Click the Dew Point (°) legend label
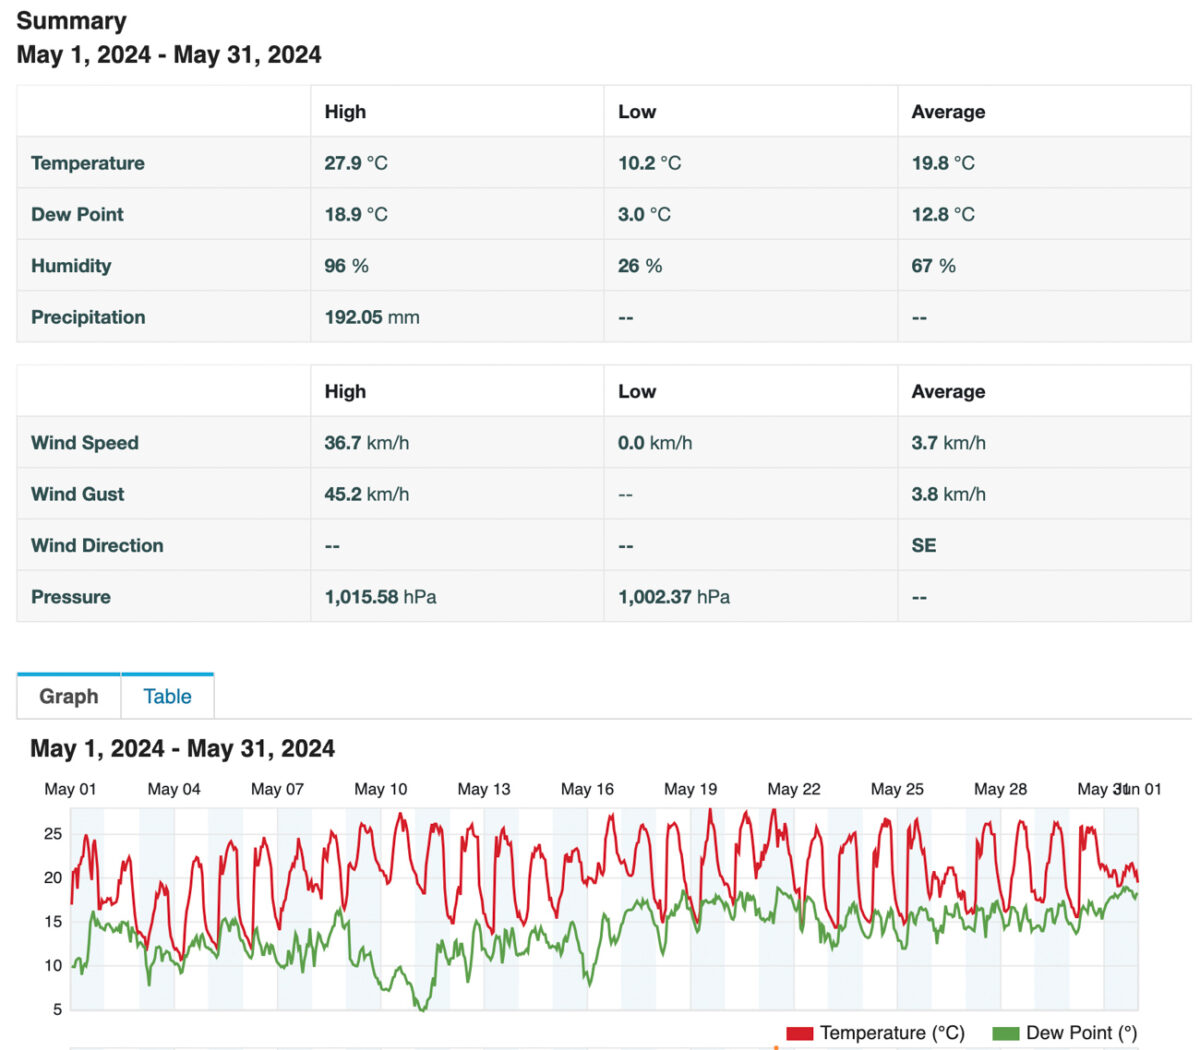1200x1050 pixels. click(x=1082, y=1033)
